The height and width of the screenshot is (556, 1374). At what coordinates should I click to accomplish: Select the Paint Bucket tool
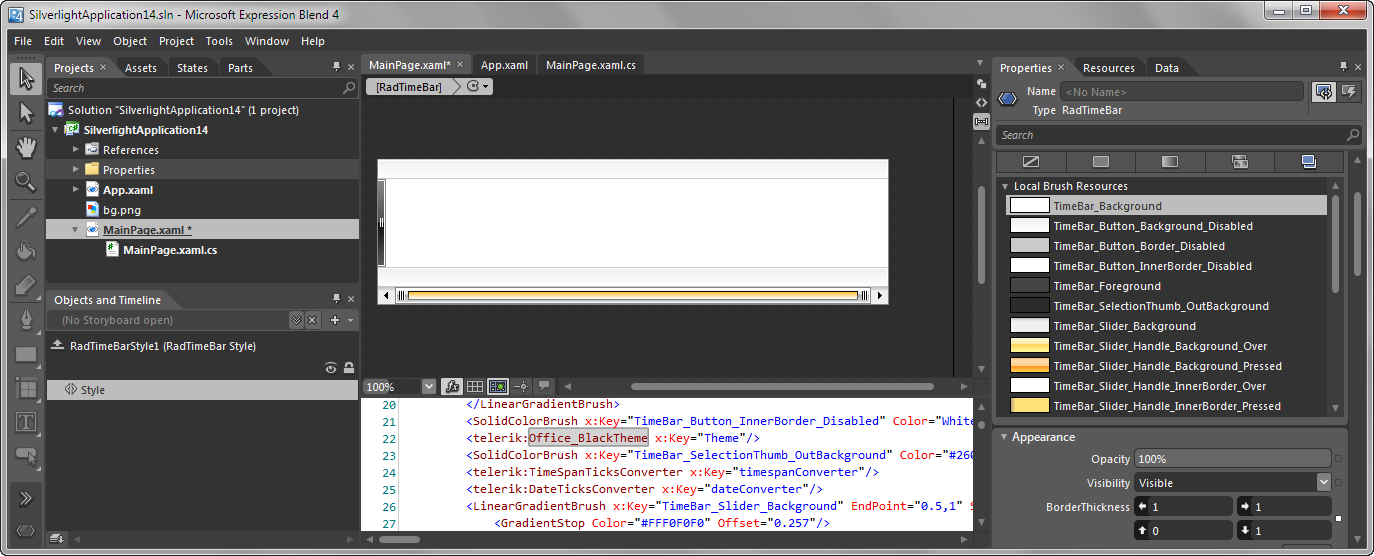pyautogui.click(x=26, y=251)
